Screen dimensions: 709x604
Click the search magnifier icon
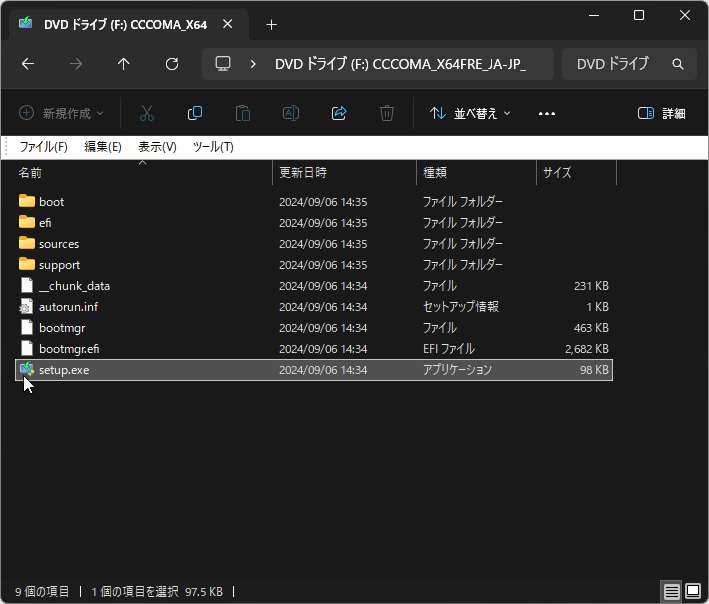point(677,64)
